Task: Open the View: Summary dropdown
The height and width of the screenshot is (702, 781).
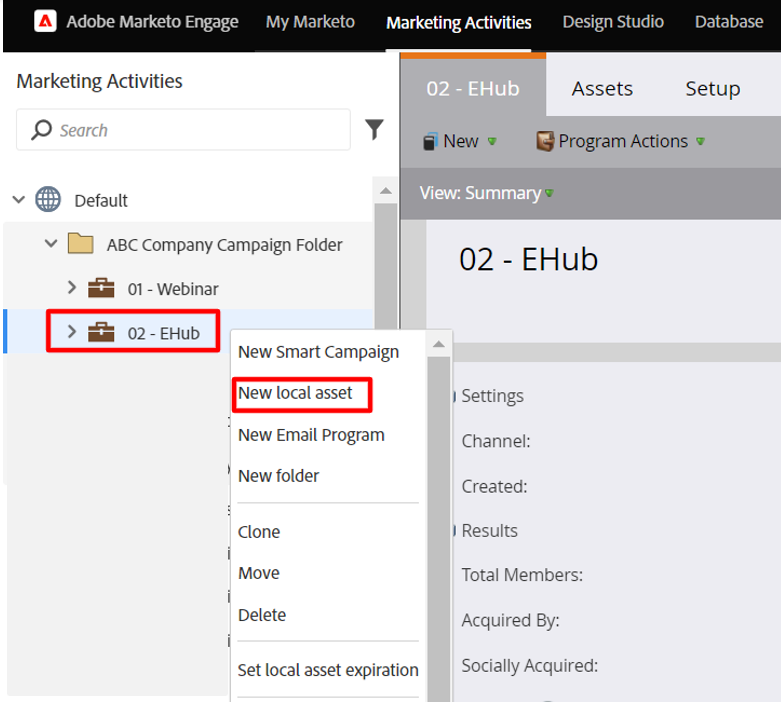Action: pos(487,193)
